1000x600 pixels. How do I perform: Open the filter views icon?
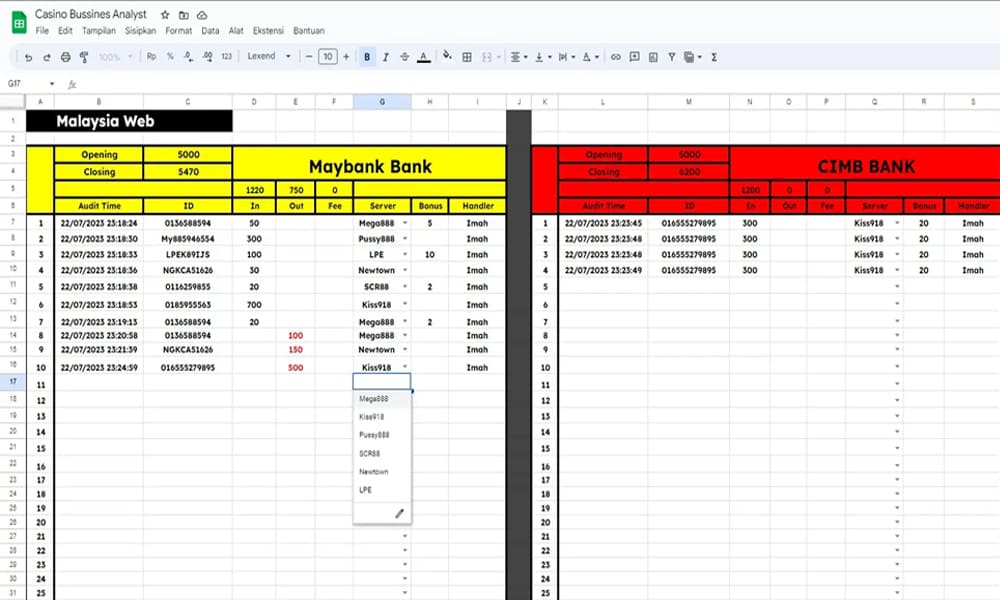pyautogui.click(x=692, y=57)
